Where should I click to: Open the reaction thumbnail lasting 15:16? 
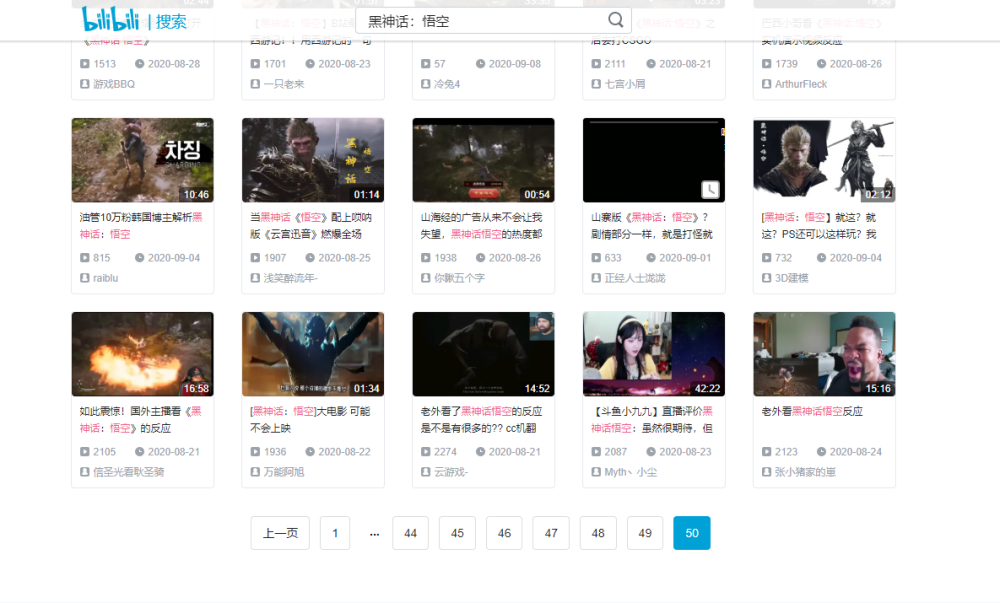pyautogui.click(x=824, y=354)
